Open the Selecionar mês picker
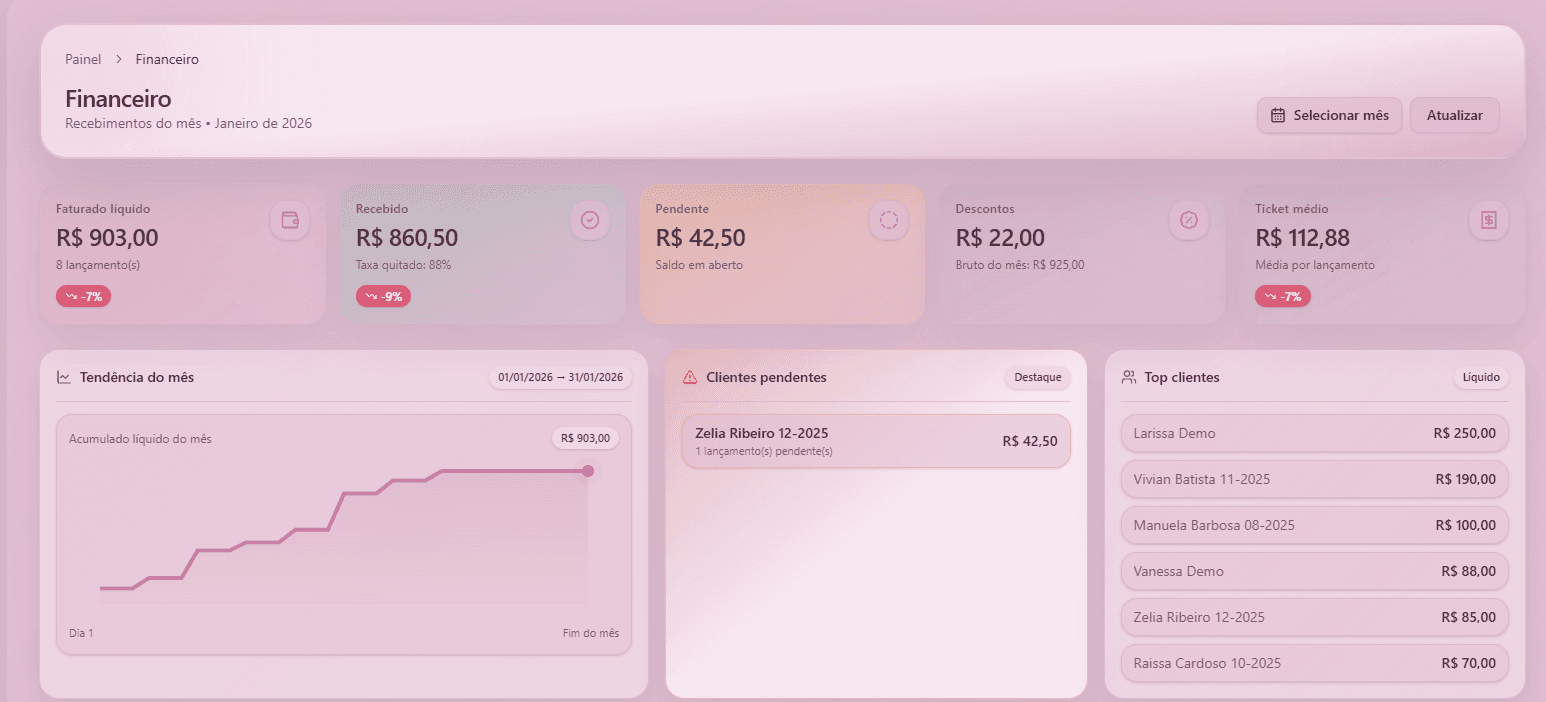The image size is (1546, 702). pyautogui.click(x=1329, y=115)
